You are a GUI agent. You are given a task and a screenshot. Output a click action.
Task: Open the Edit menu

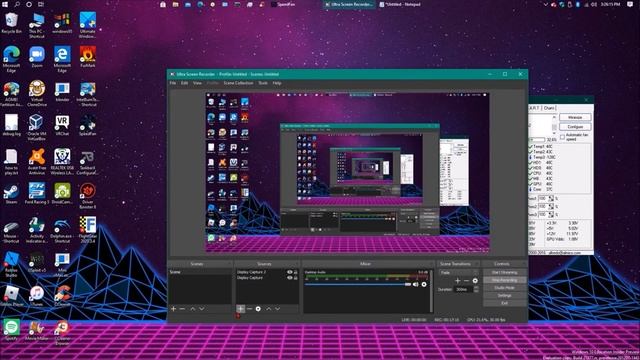pyautogui.click(x=184, y=83)
